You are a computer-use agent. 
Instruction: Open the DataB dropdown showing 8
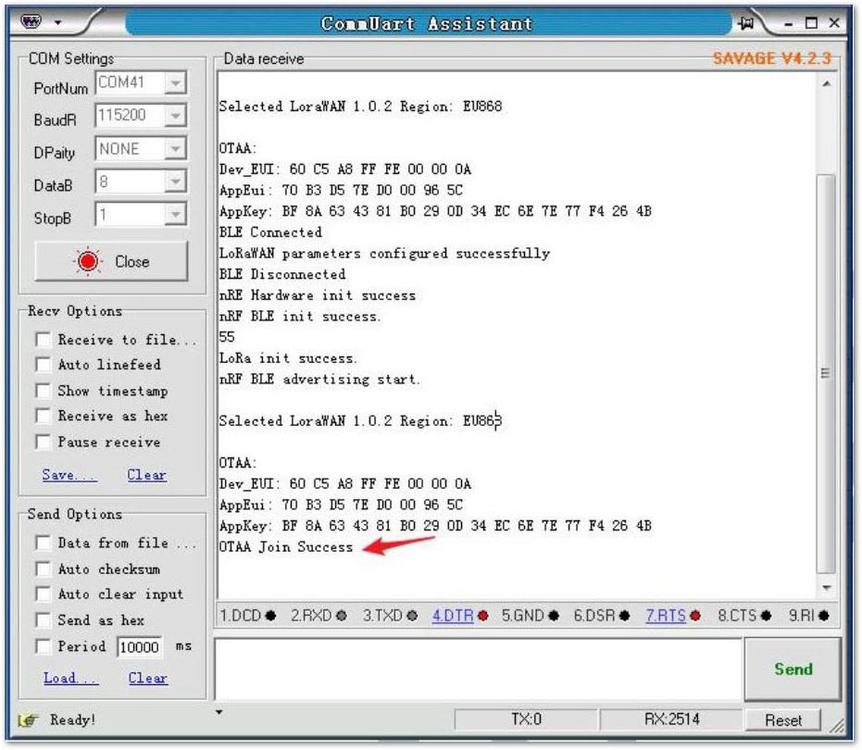point(175,181)
